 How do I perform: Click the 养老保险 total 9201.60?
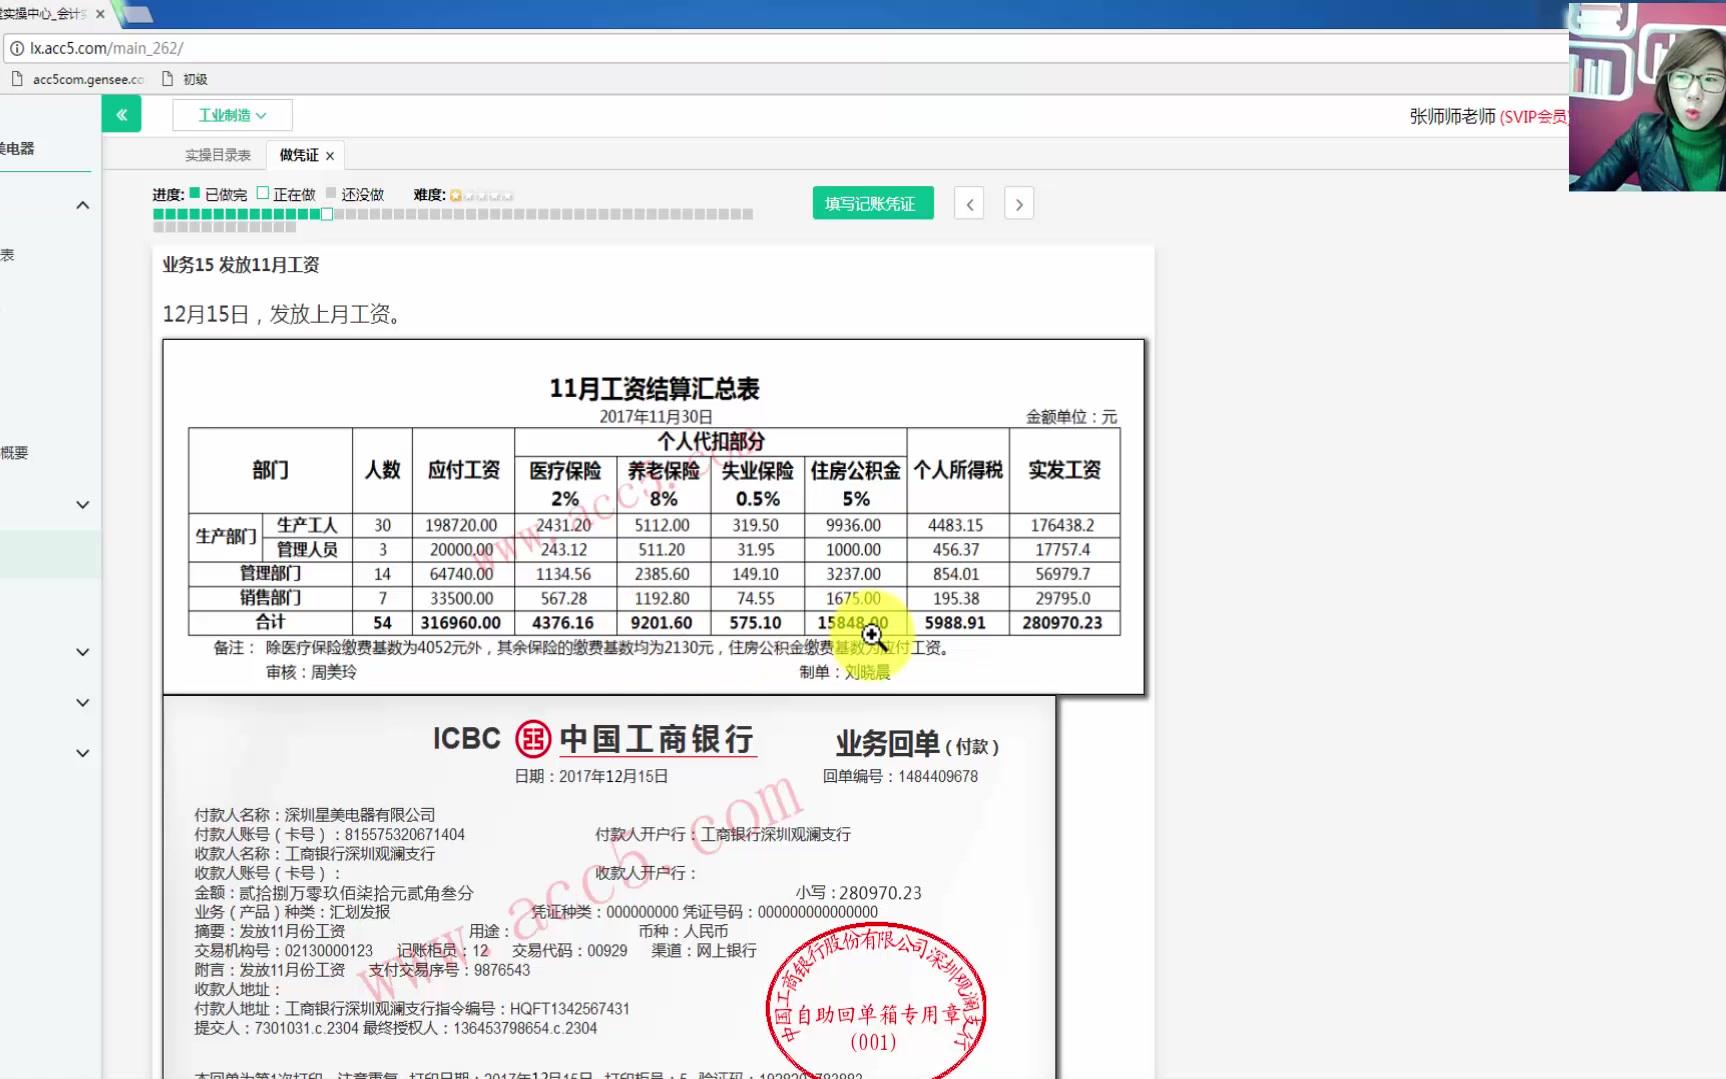point(661,623)
